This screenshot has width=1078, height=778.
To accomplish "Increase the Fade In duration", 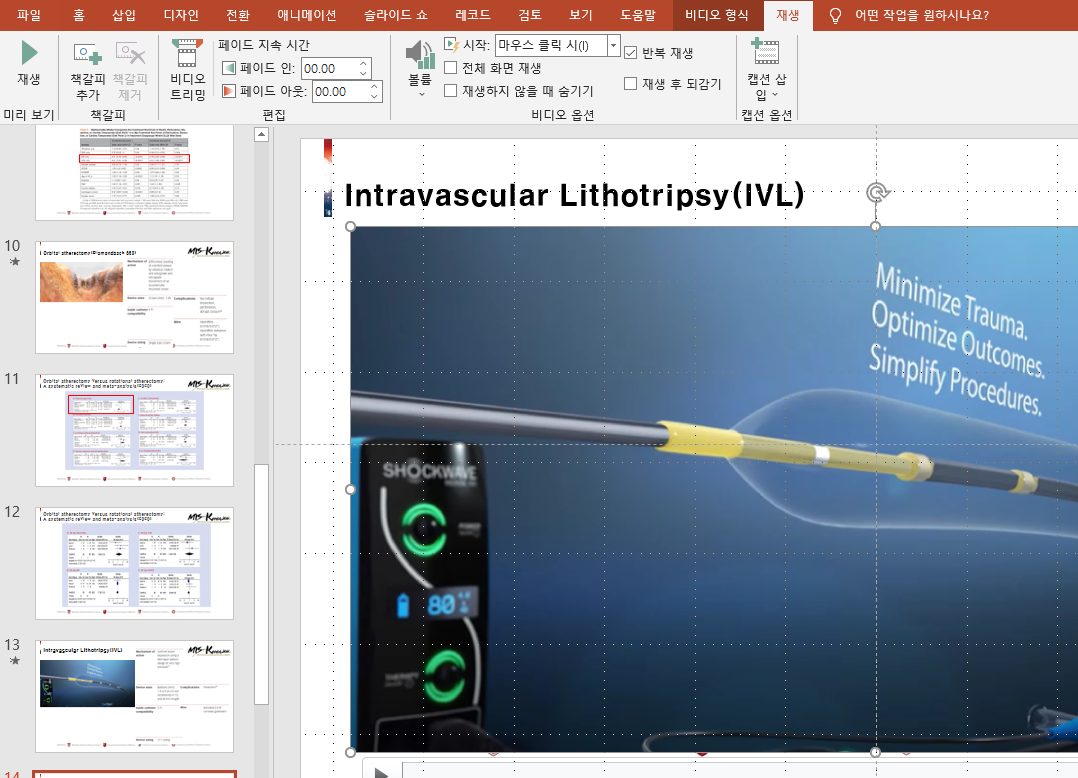I will pos(364,63).
